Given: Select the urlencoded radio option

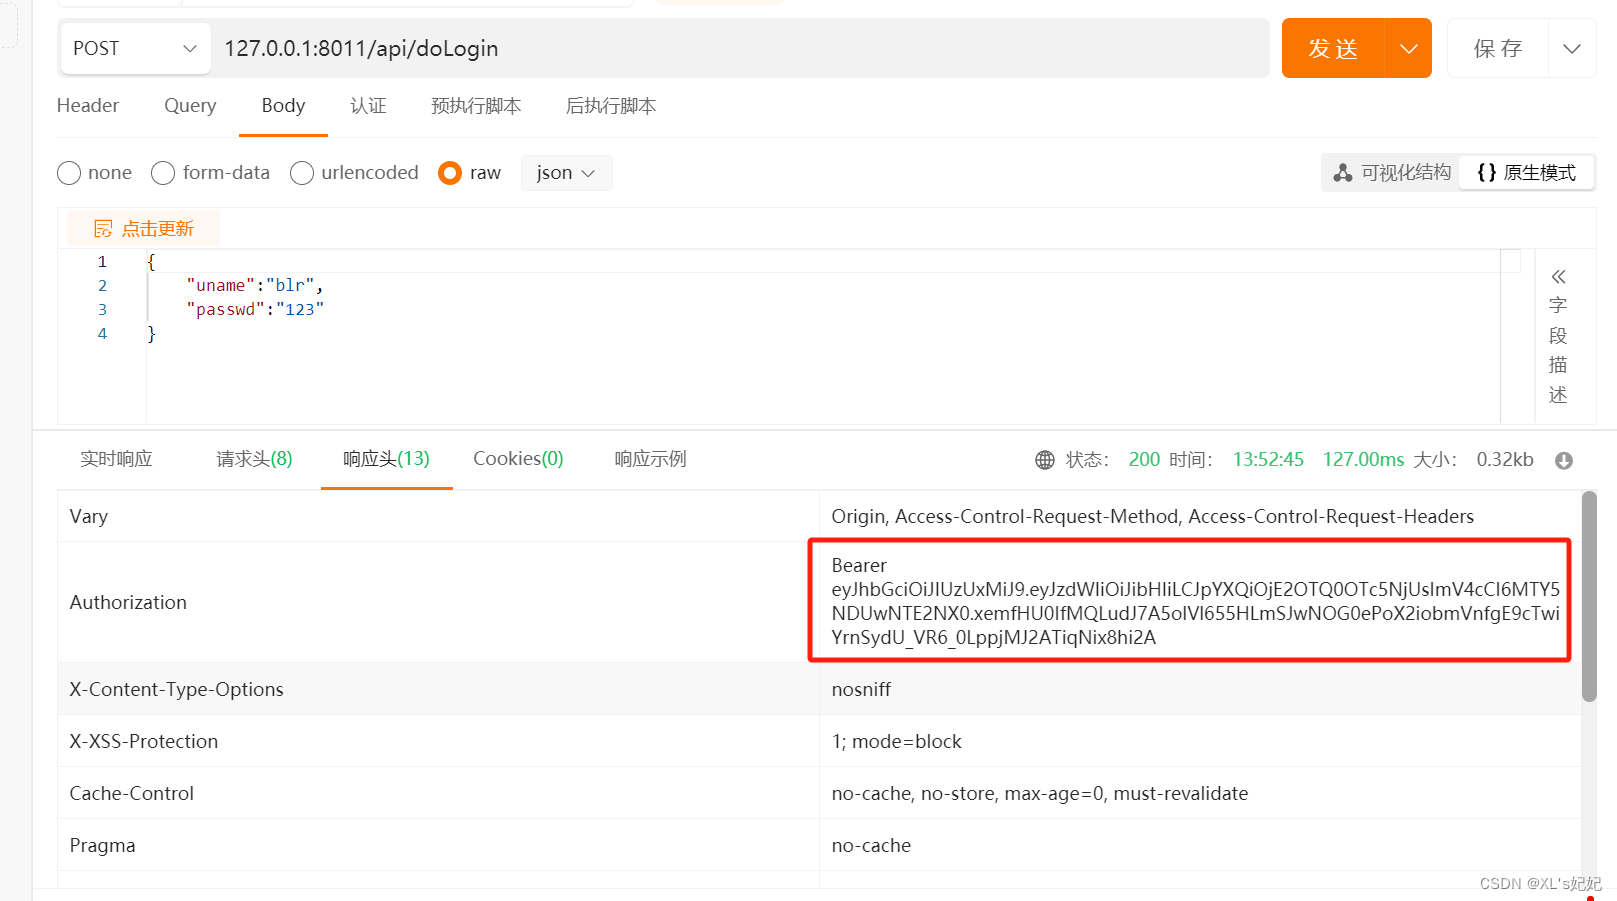Looking at the screenshot, I should (302, 173).
